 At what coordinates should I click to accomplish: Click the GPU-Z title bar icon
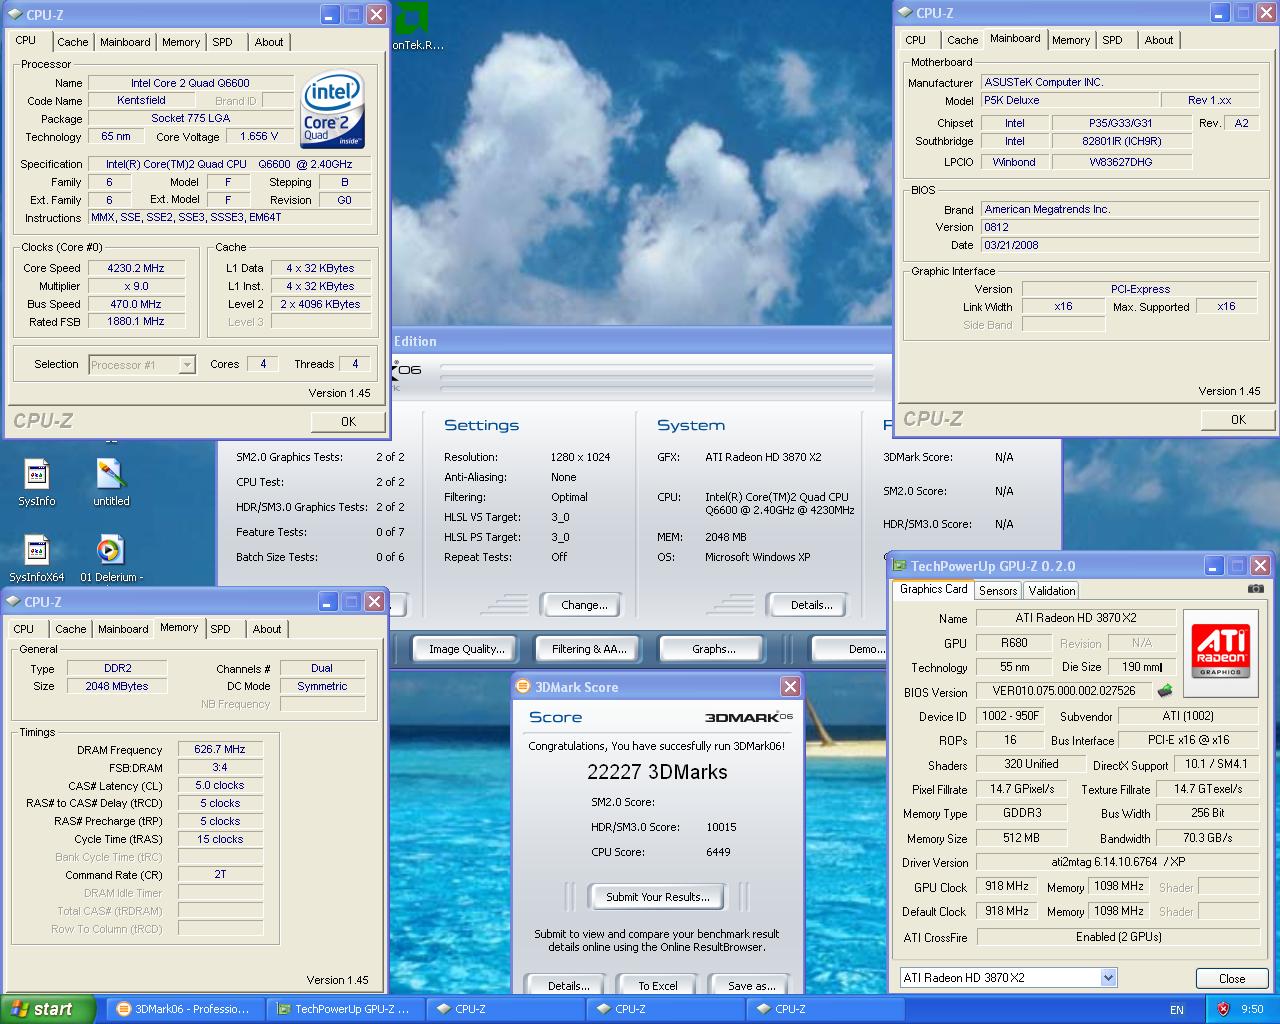pos(899,565)
